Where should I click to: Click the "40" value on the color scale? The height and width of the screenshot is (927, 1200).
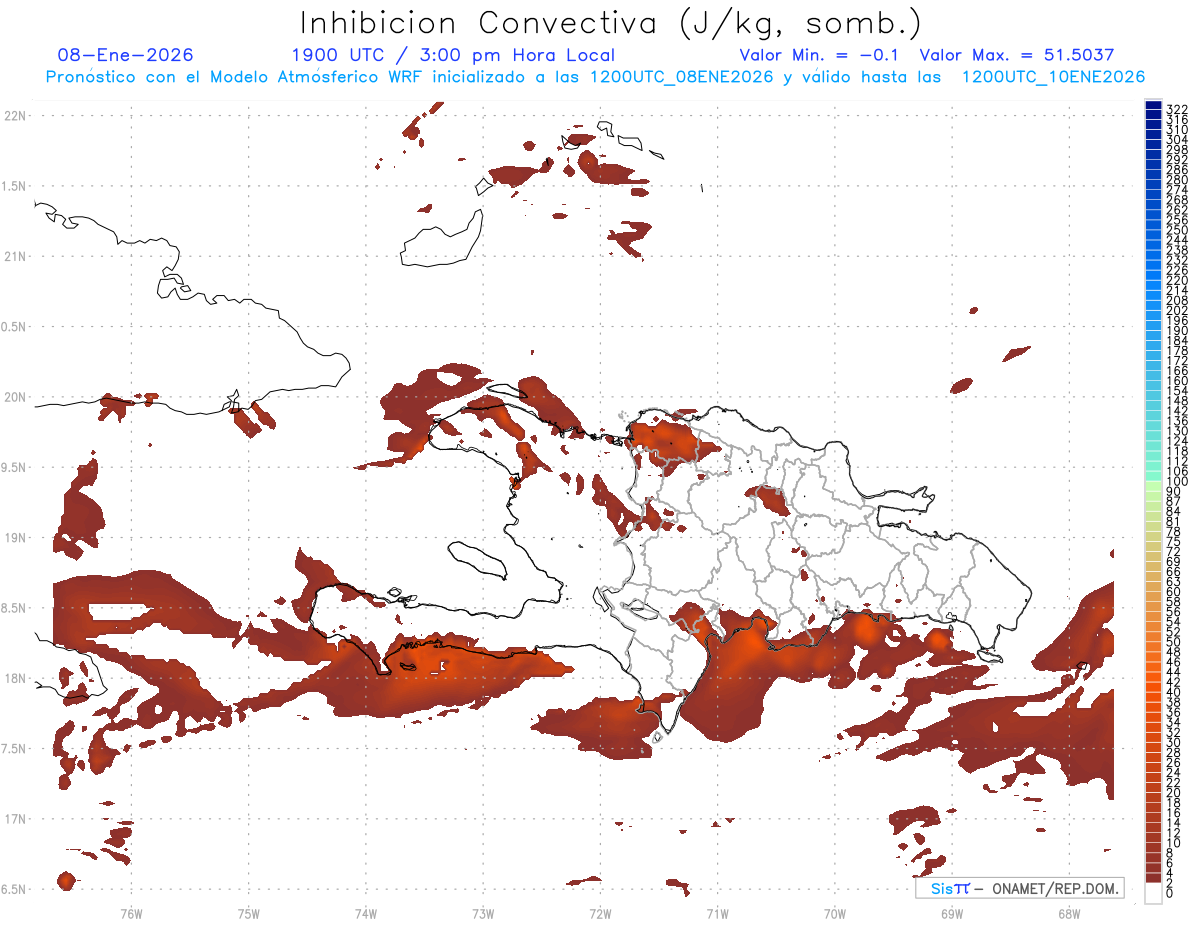click(1174, 692)
